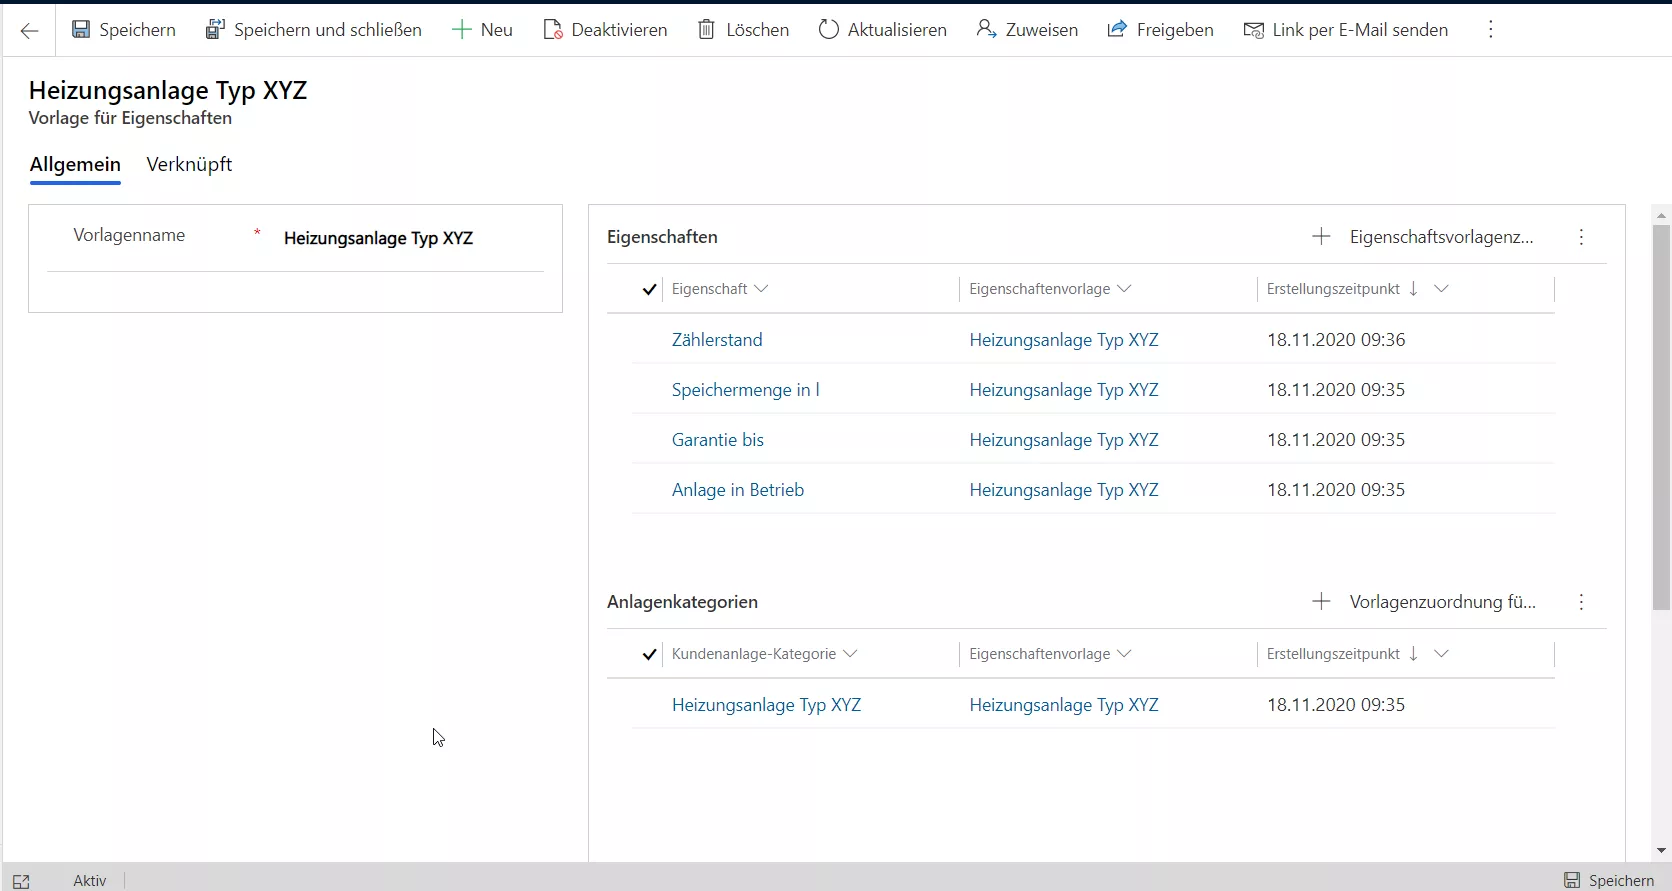The image size is (1672, 891).
Task: Open the Zählerstand property link
Action: click(x=716, y=340)
